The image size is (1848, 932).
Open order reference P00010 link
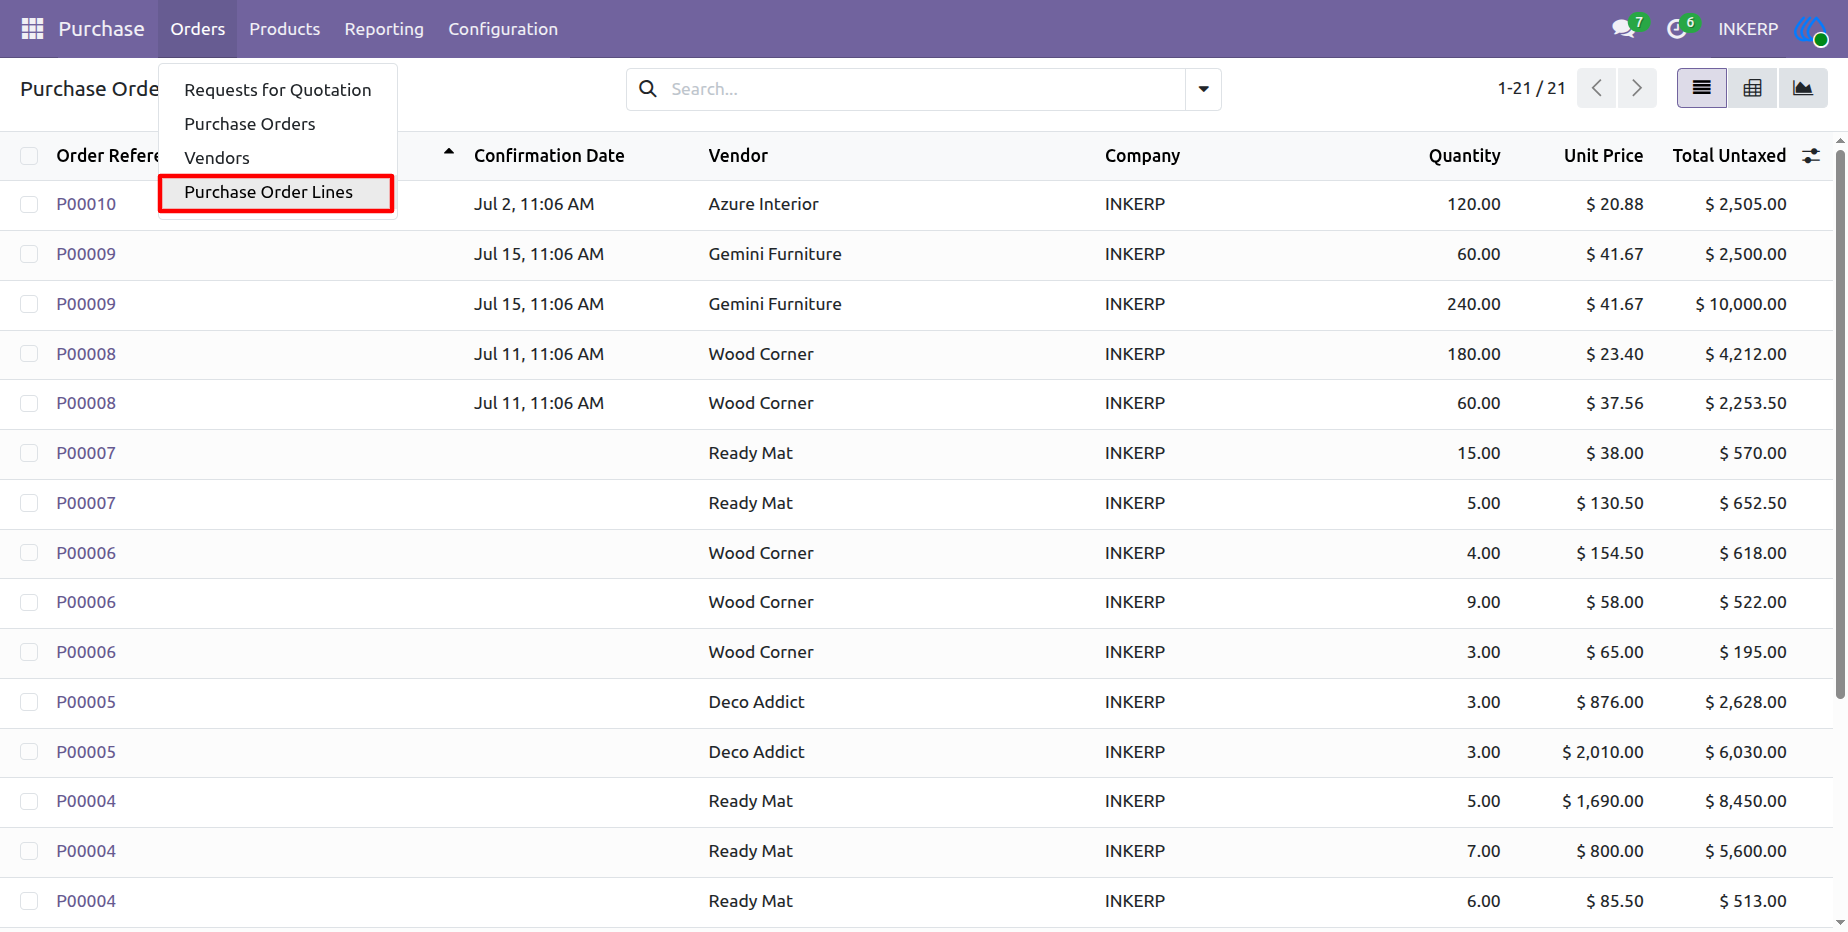(x=86, y=204)
